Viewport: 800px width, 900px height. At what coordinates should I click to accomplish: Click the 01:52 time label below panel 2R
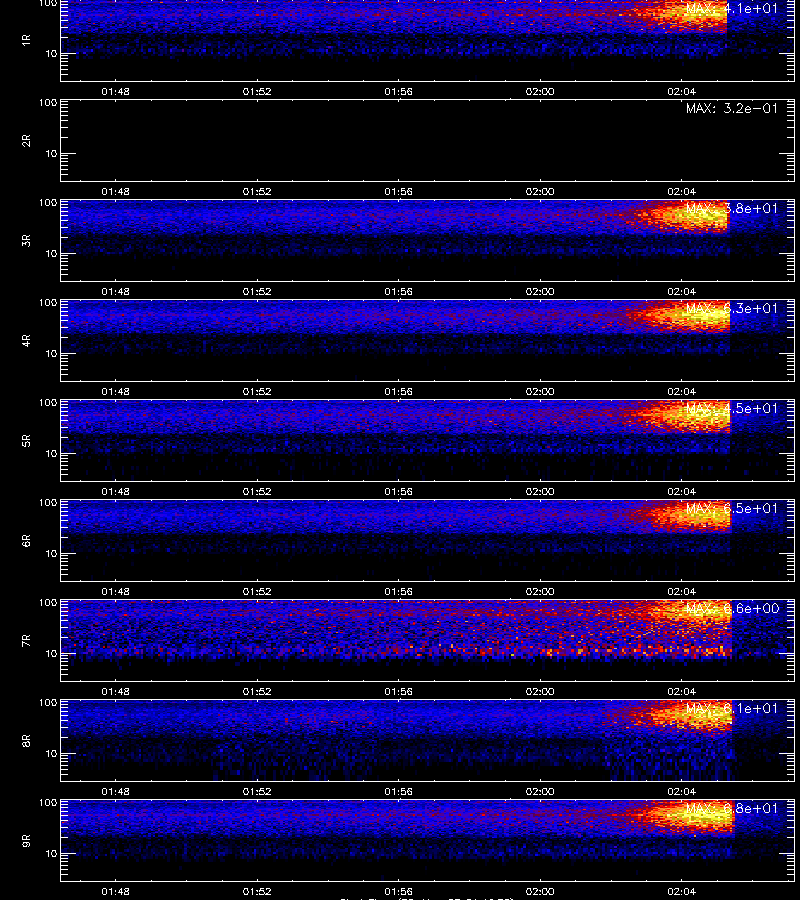(x=257, y=192)
